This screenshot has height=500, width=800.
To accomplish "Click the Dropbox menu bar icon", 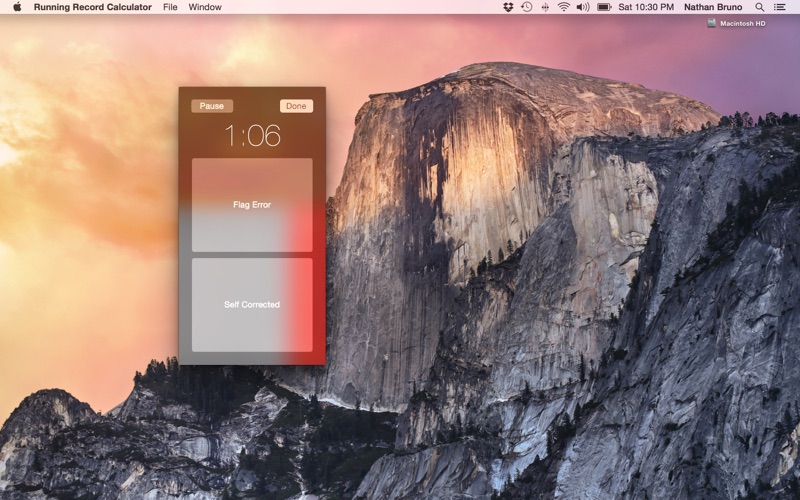I will (x=508, y=7).
